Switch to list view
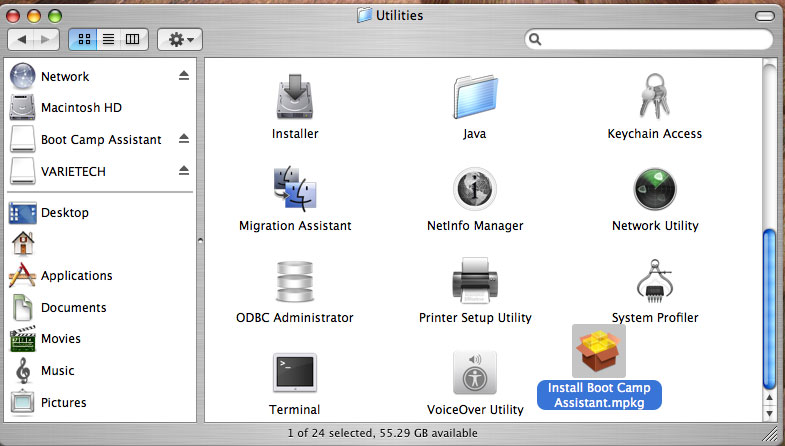Image resolution: width=785 pixels, height=446 pixels. [x=108, y=39]
